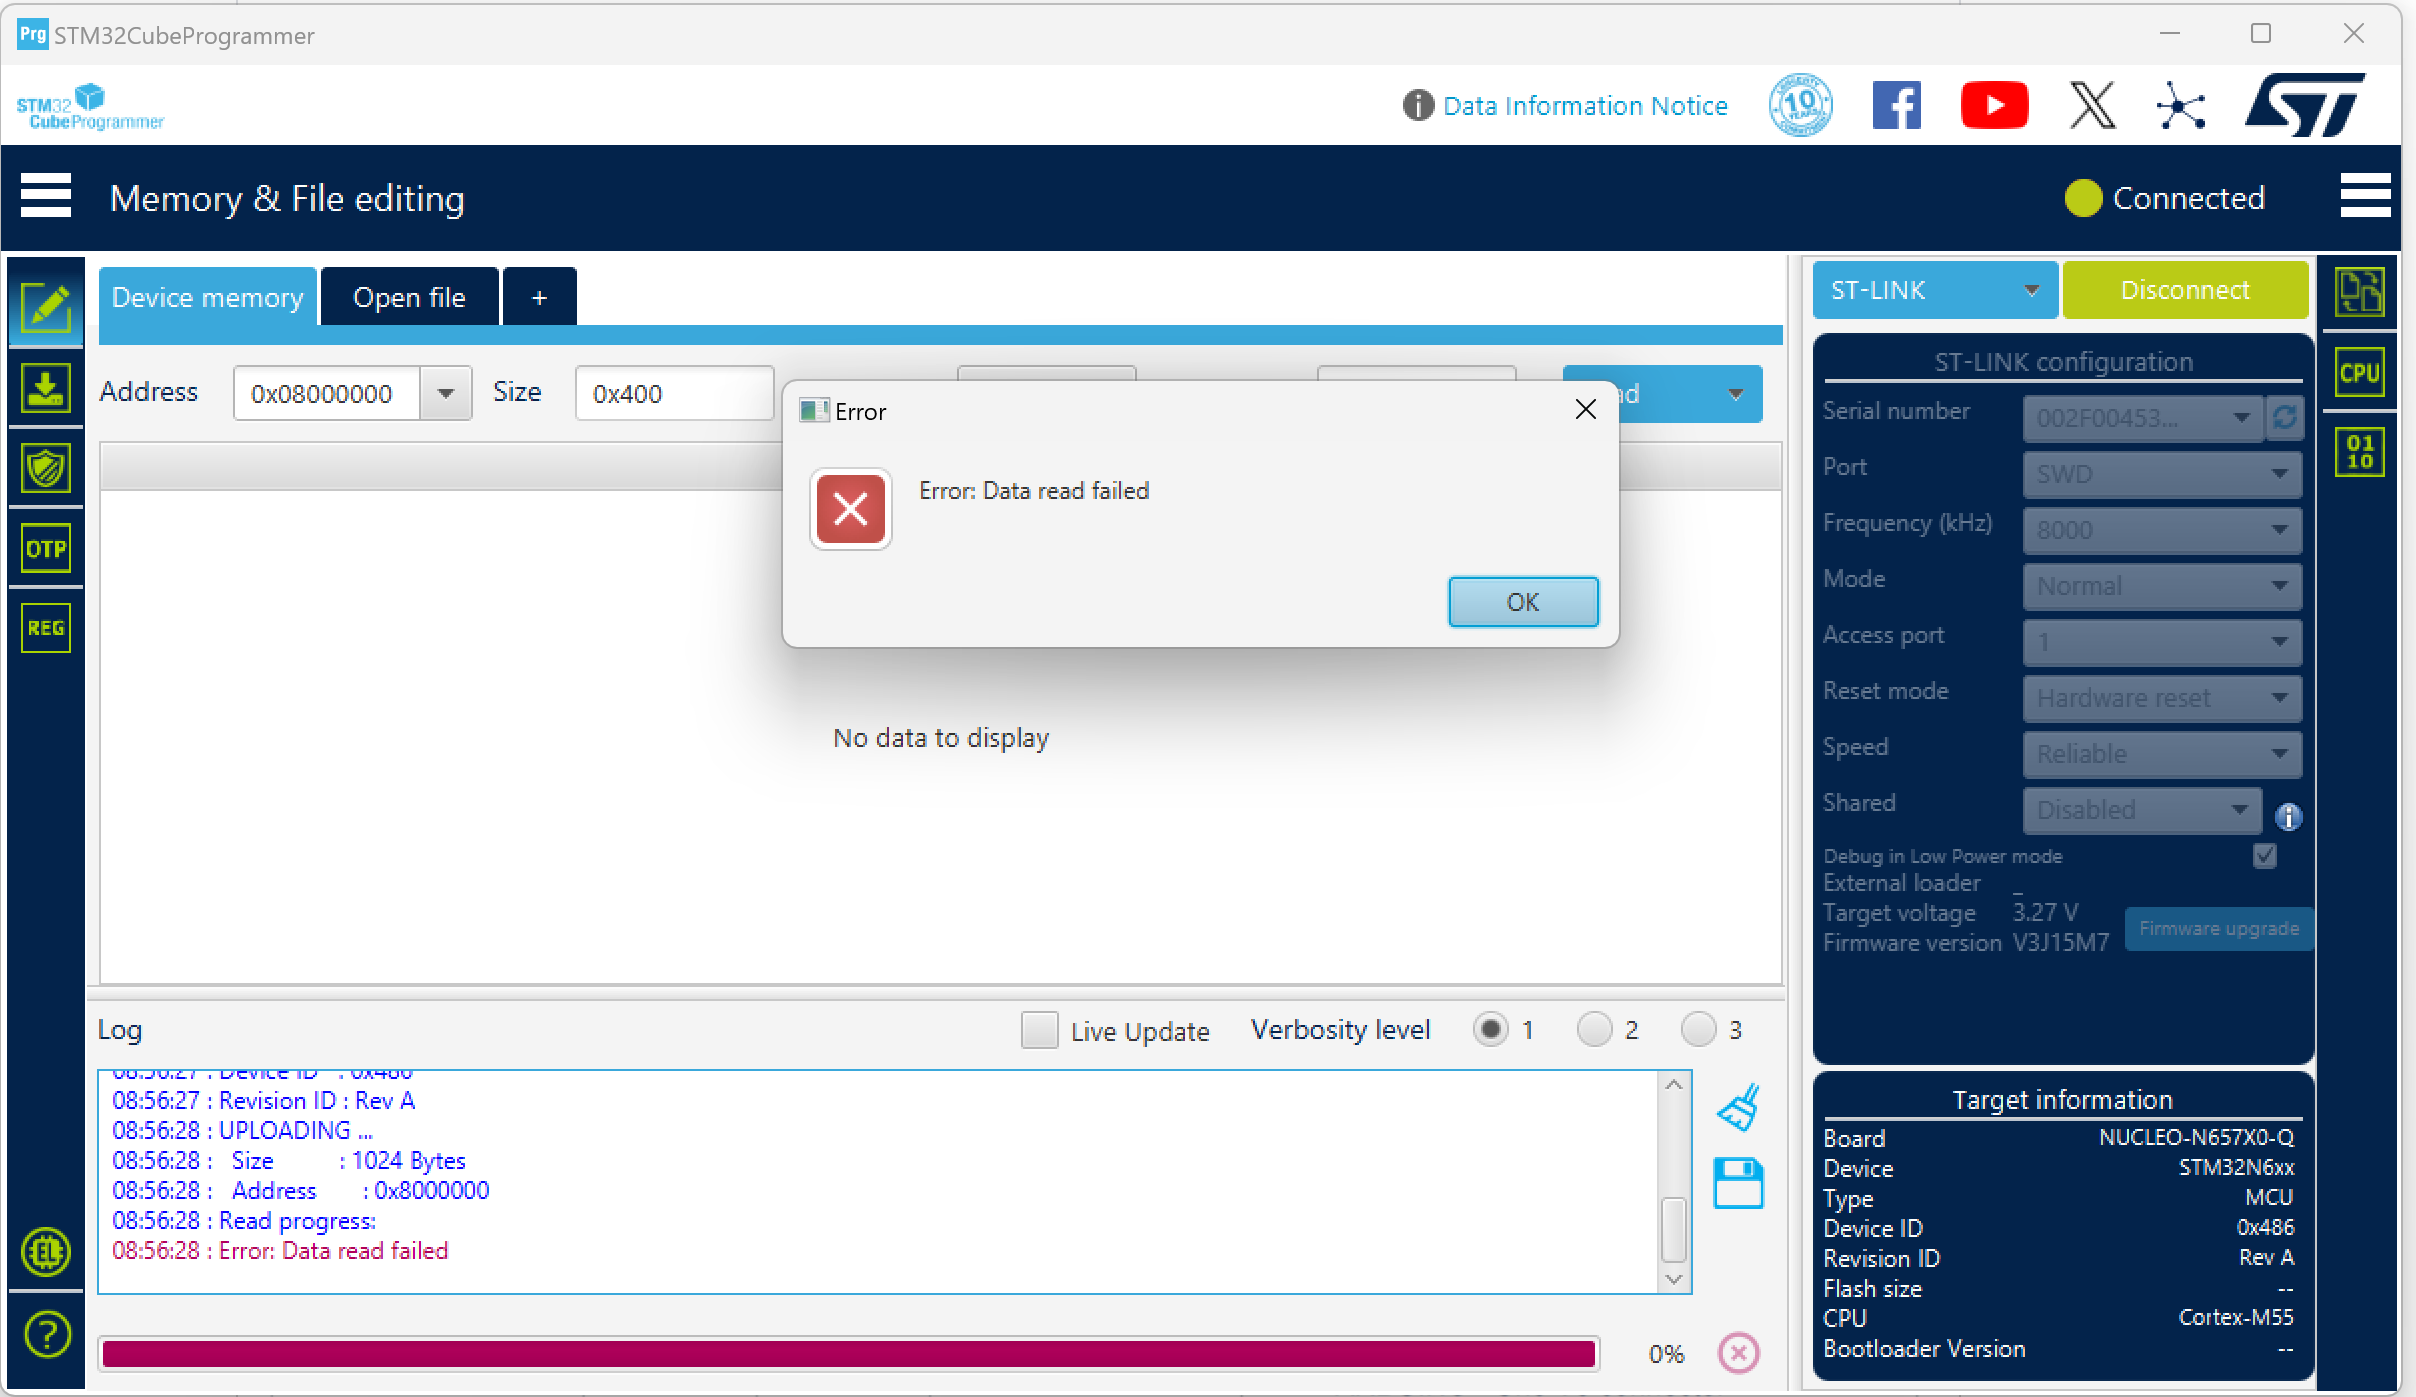Switch to the Open file tab
This screenshot has height=1397, width=2416.
pos(409,297)
